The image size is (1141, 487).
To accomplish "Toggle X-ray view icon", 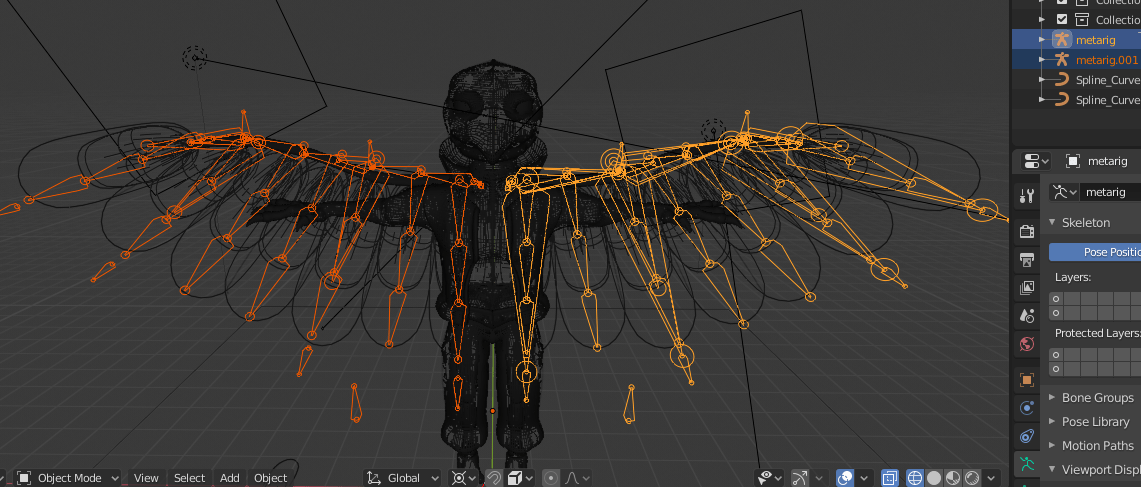I will (890, 478).
